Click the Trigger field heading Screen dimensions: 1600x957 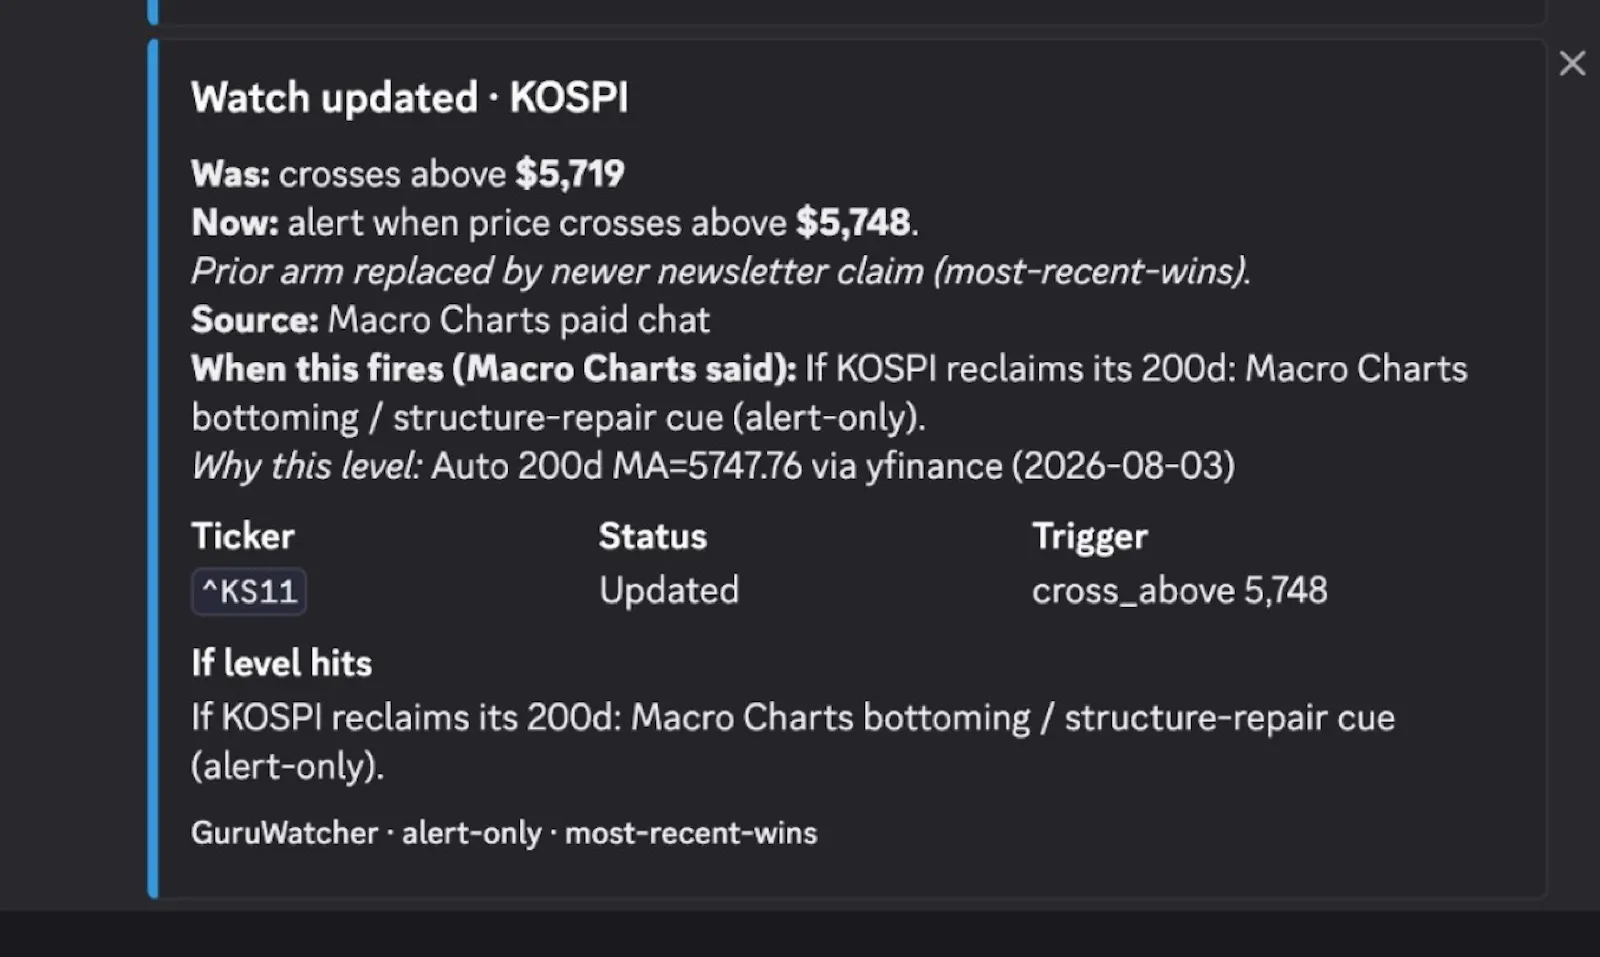coord(1090,537)
